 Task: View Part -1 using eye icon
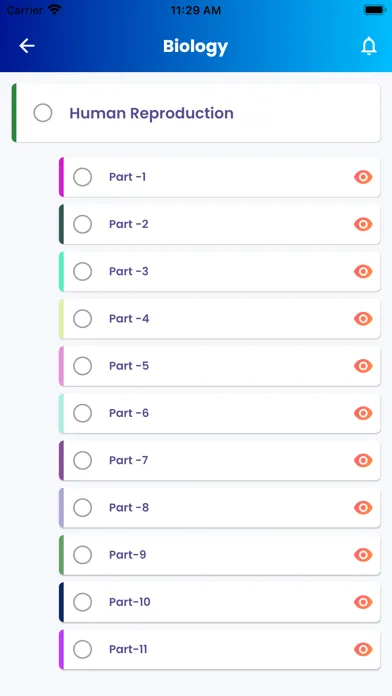click(363, 177)
